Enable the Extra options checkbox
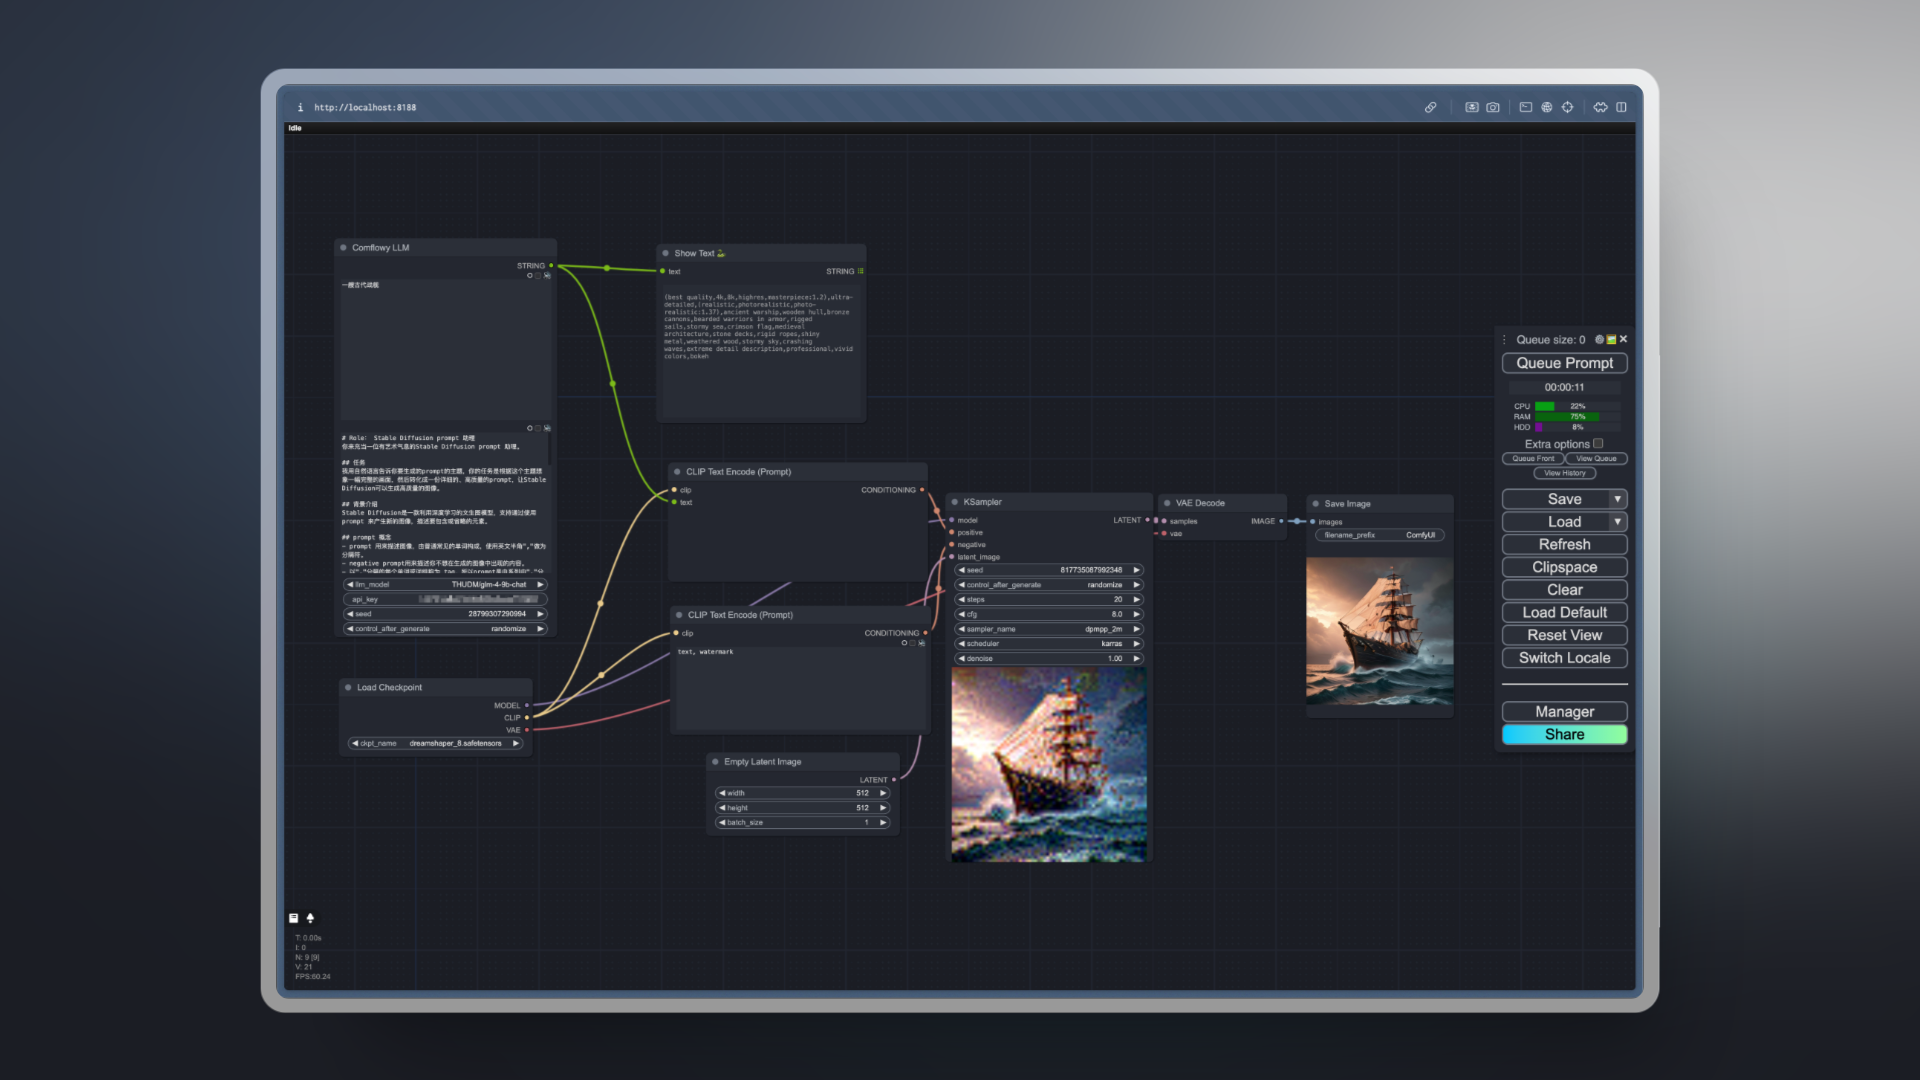The width and height of the screenshot is (1920, 1080). pos(1598,443)
